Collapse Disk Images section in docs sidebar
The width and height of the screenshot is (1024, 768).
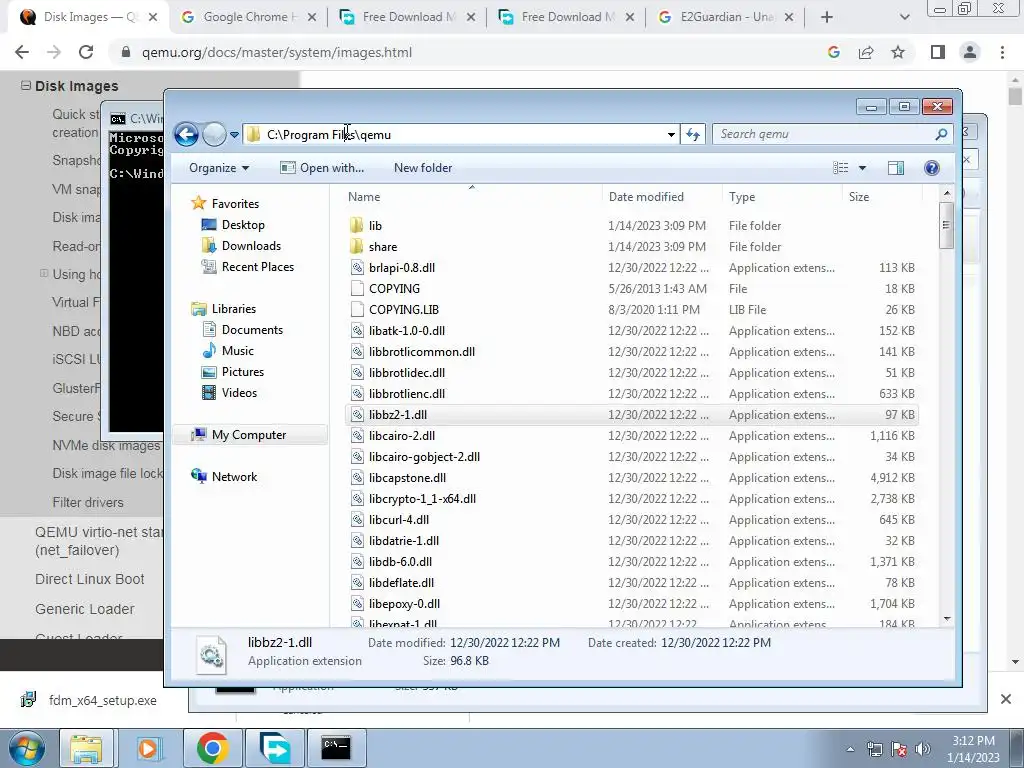[x=25, y=86]
